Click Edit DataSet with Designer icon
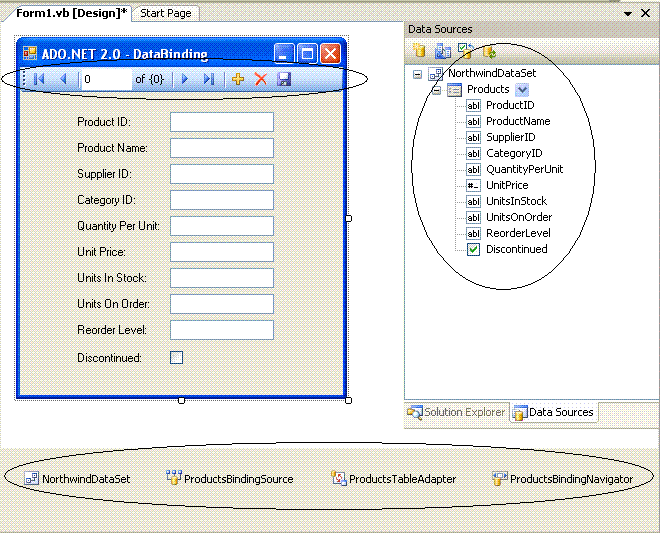Viewport: 660px width, 533px height. pyautogui.click(x=442, y=51)
